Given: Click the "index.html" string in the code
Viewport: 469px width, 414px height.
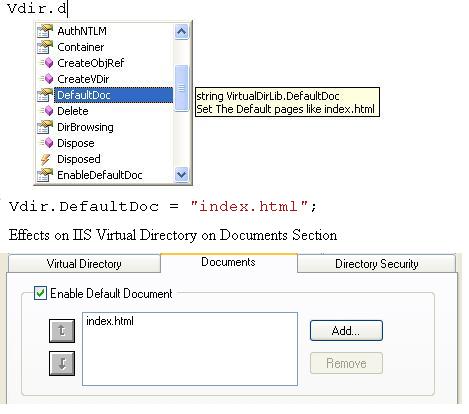Looking at the screenshot, I should (x=249, y=206).
